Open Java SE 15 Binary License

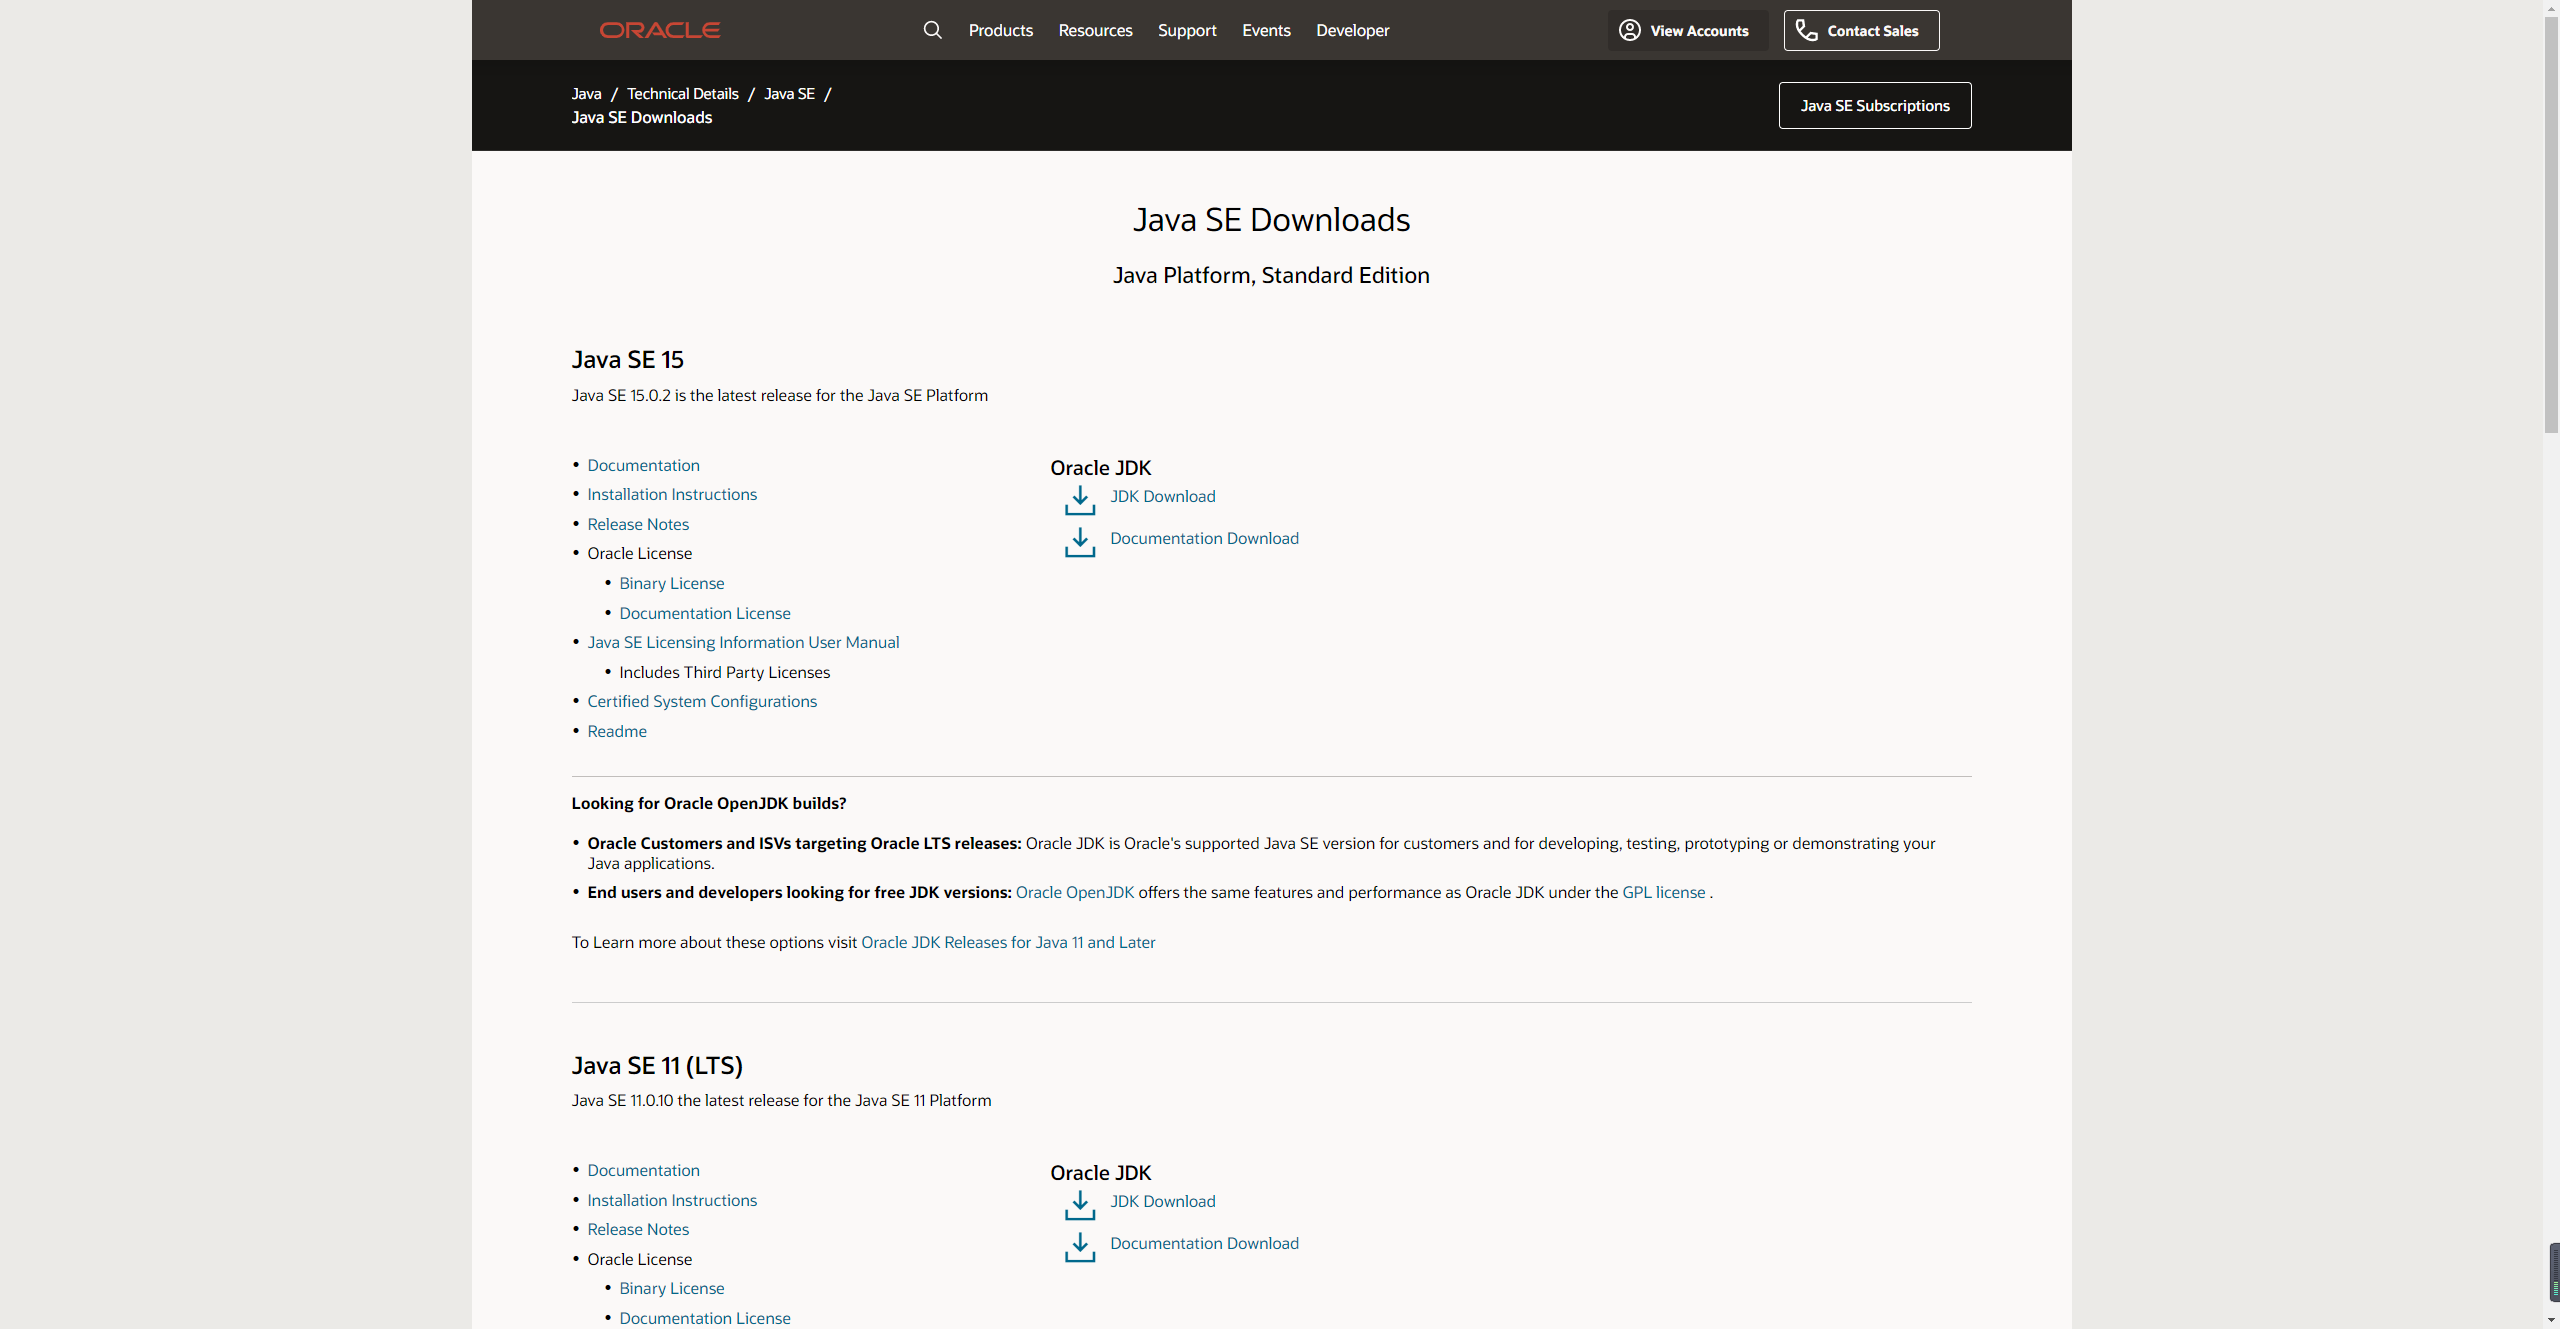[671, 583]
